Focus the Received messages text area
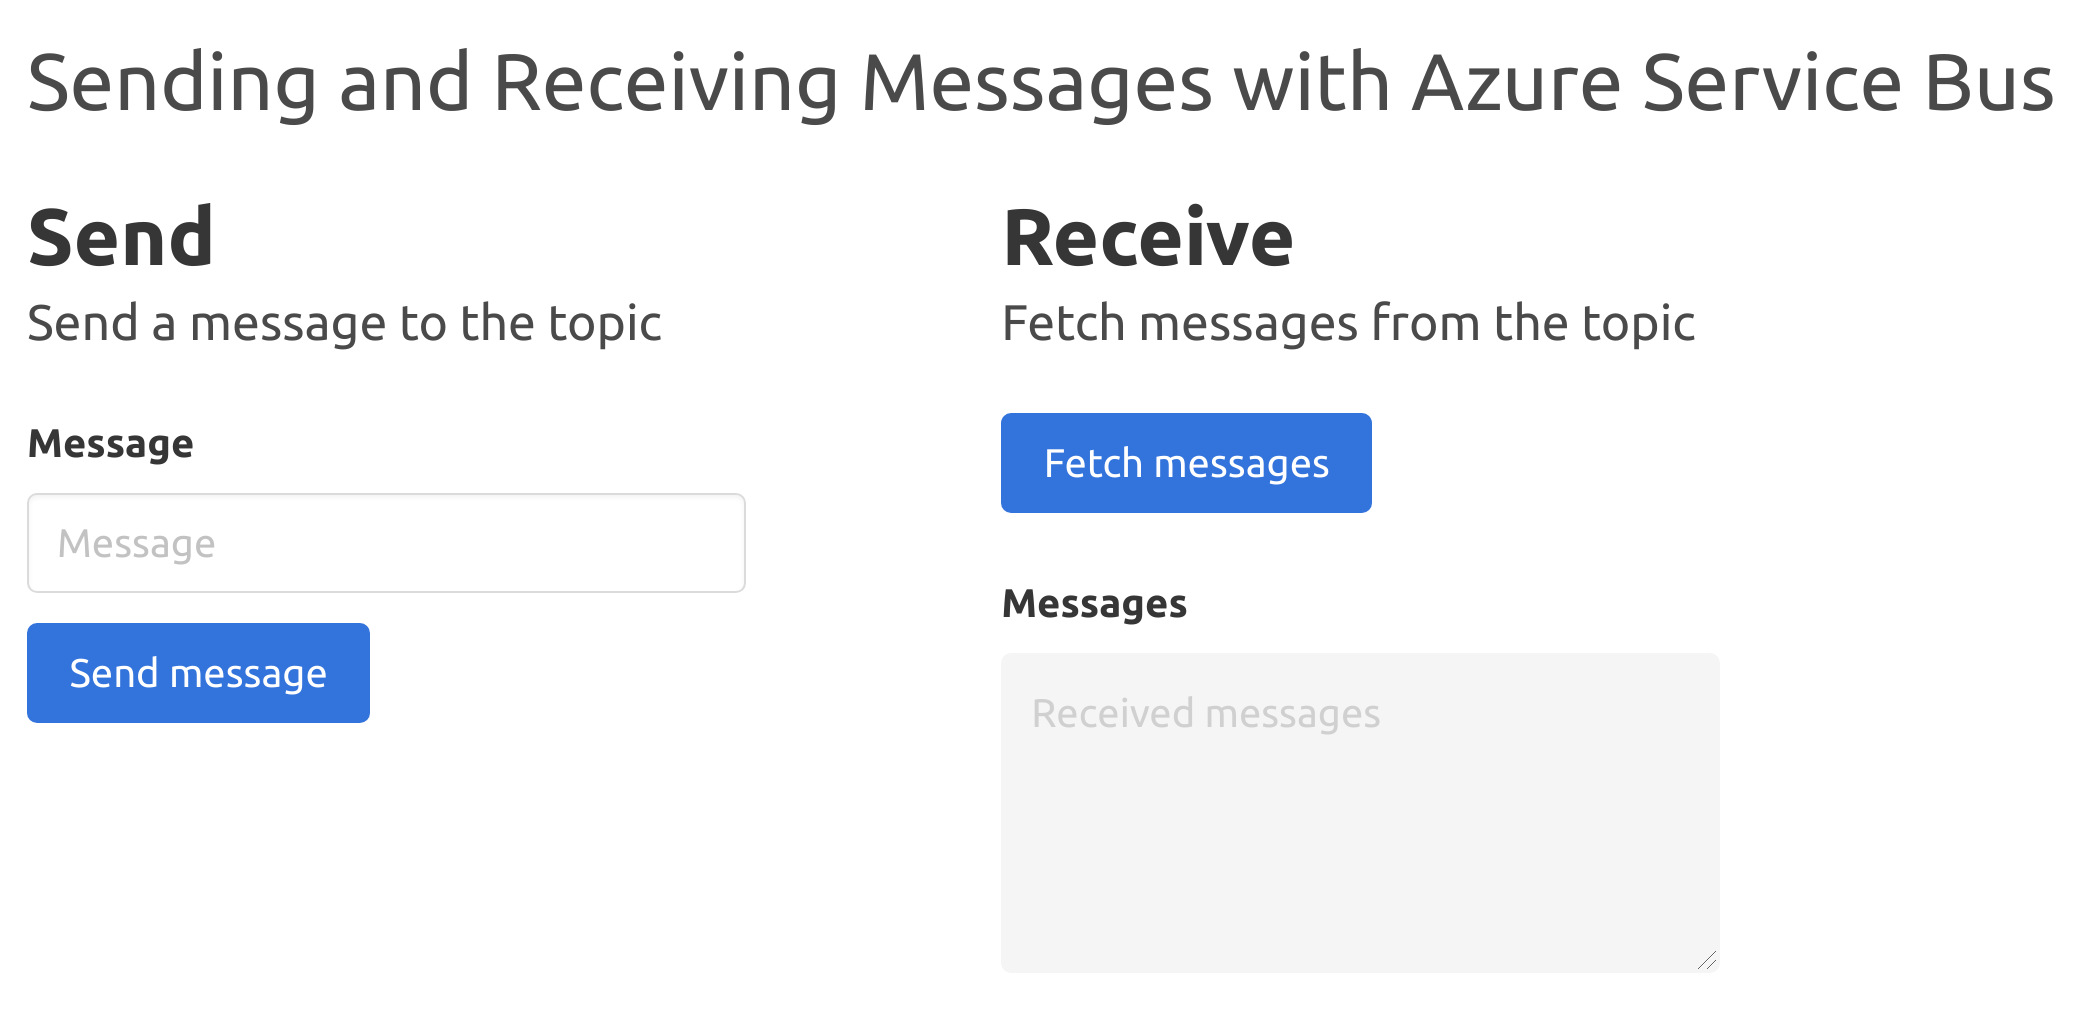This screenshot has height=1021, width=2087. click(1360, 812)
